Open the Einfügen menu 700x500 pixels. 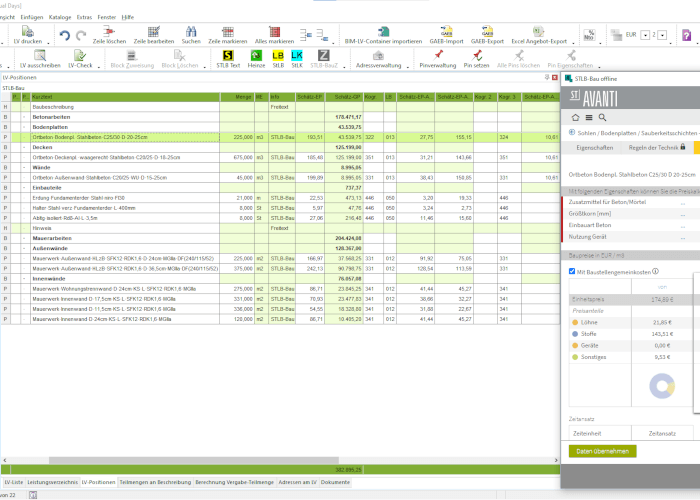[x=32, y=17]
